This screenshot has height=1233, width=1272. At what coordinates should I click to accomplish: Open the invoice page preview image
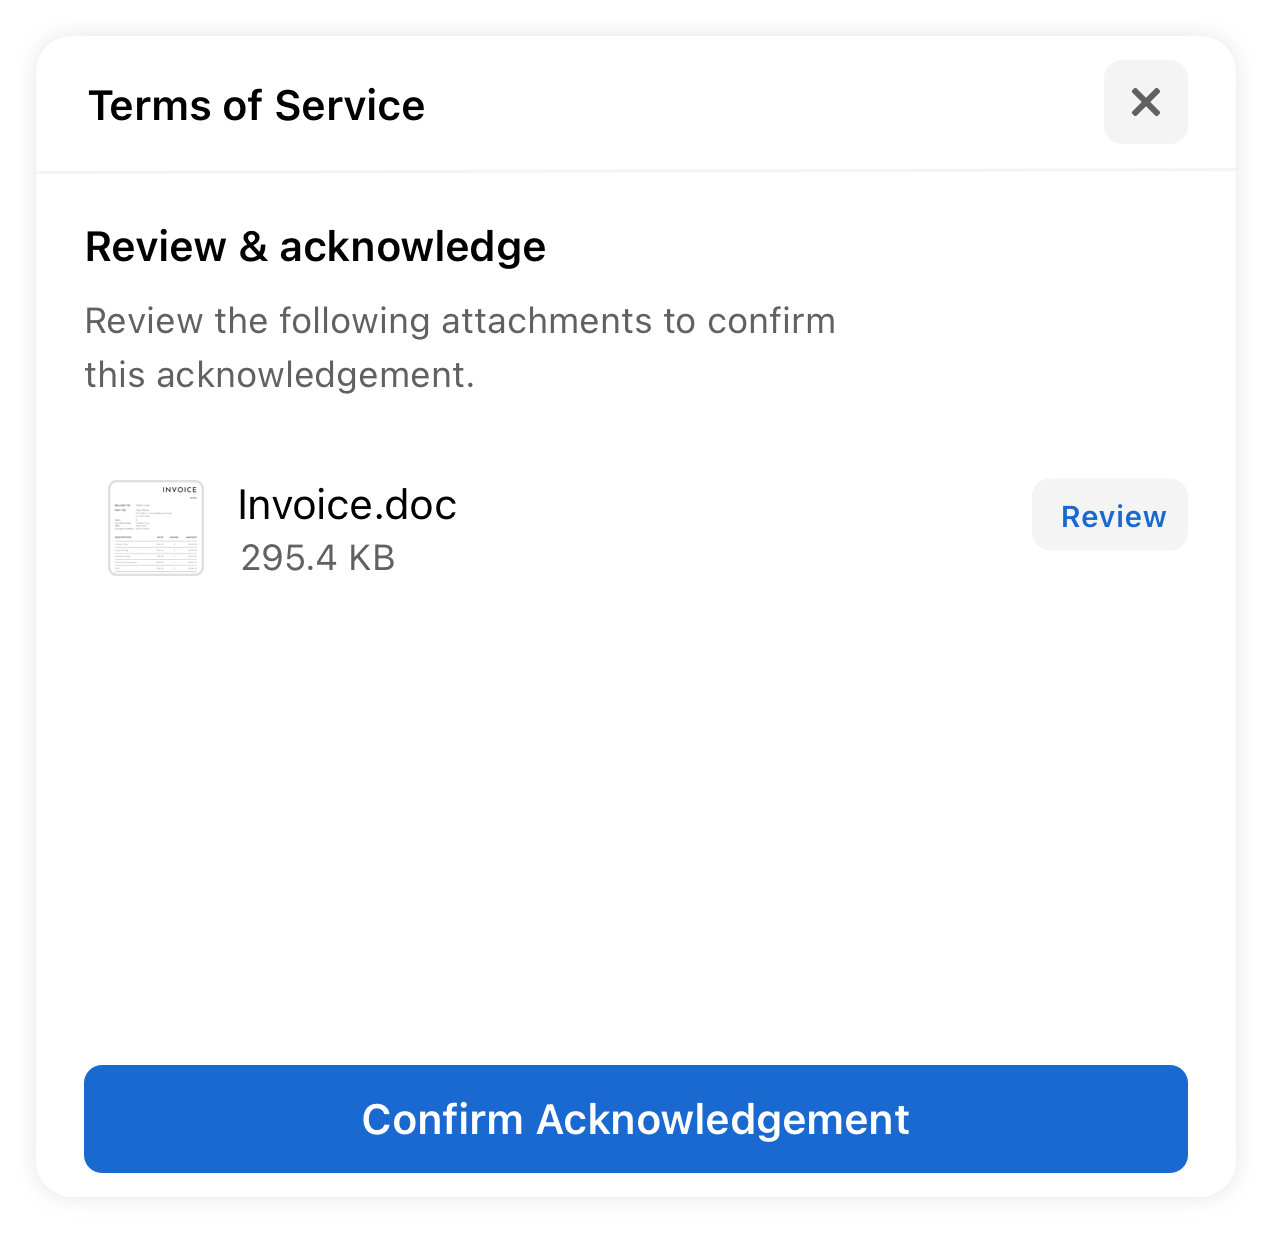[x=156, y=528]
